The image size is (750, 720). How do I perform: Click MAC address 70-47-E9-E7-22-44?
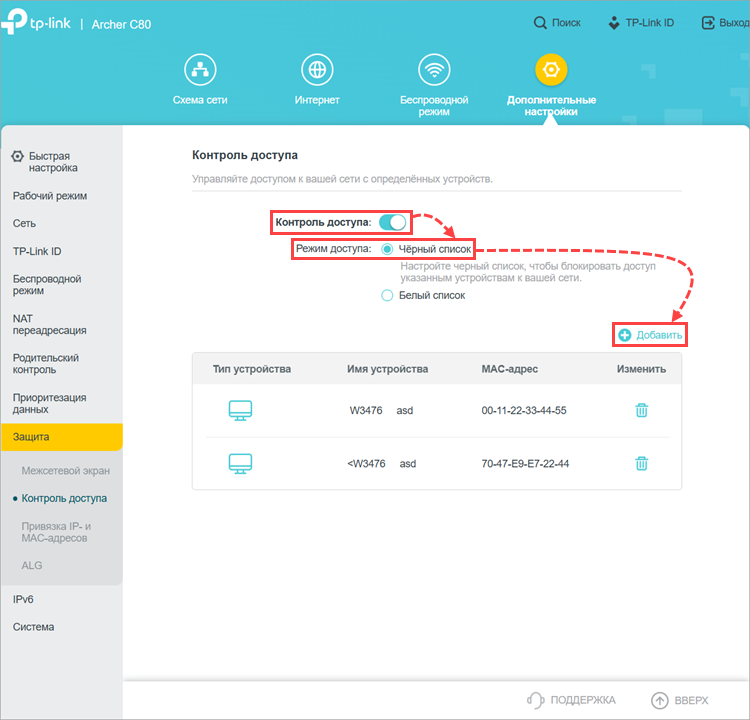pyautogui.click(x=525, y=464)
